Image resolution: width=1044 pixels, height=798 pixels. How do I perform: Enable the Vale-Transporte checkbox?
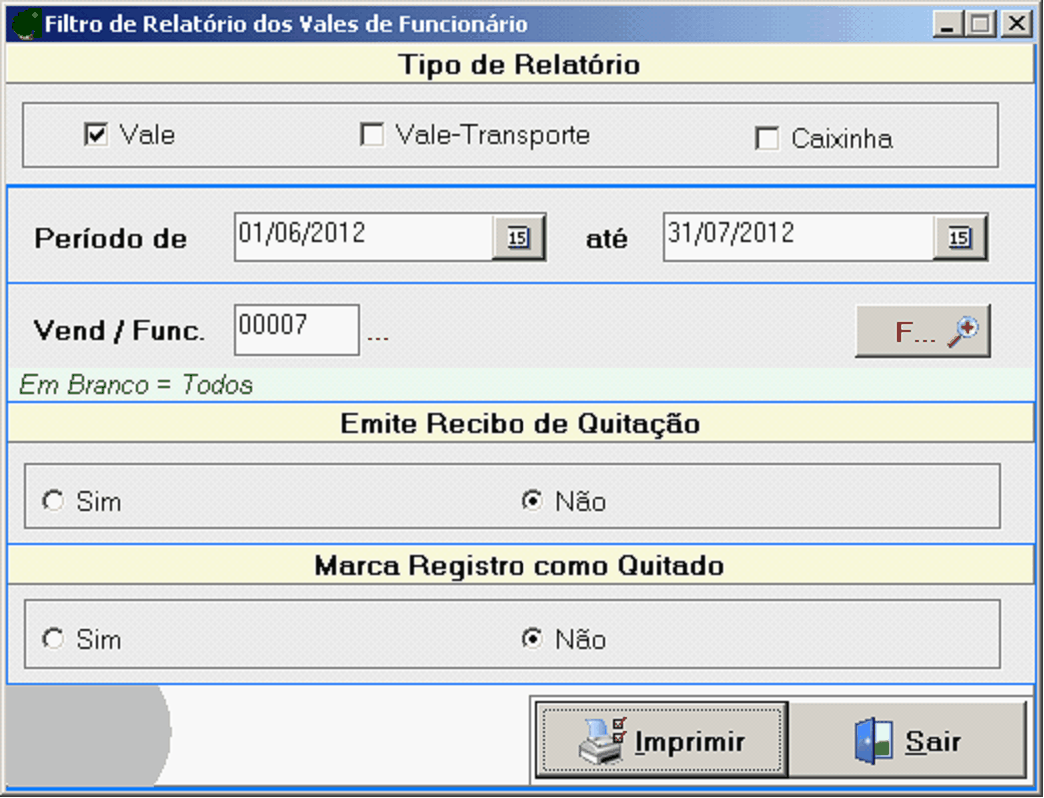(372, 135)
